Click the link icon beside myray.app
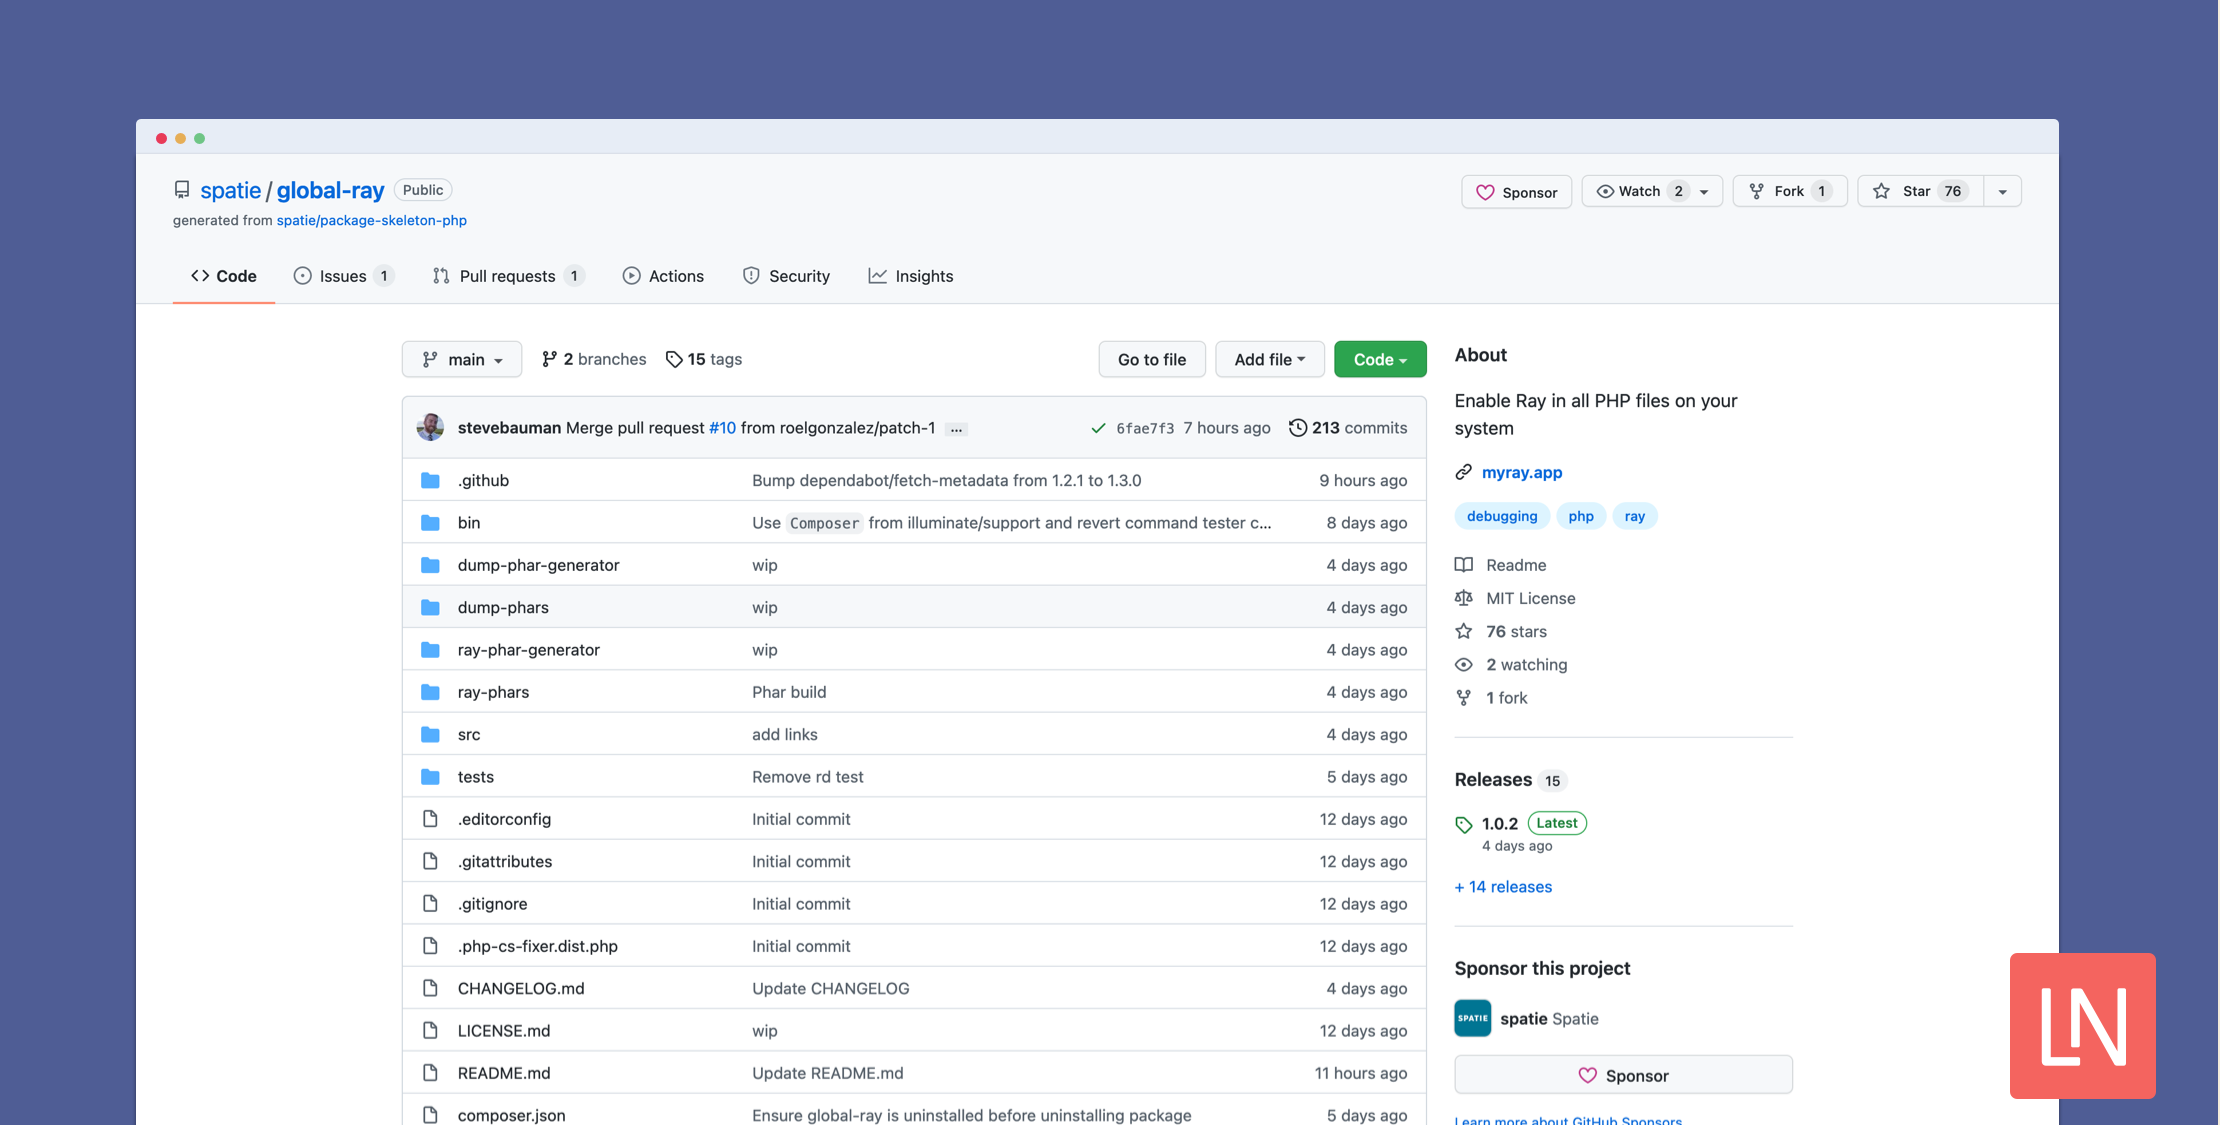Image resolution: width=2220 pixels, height=1125 pixels. (1464, 472)
